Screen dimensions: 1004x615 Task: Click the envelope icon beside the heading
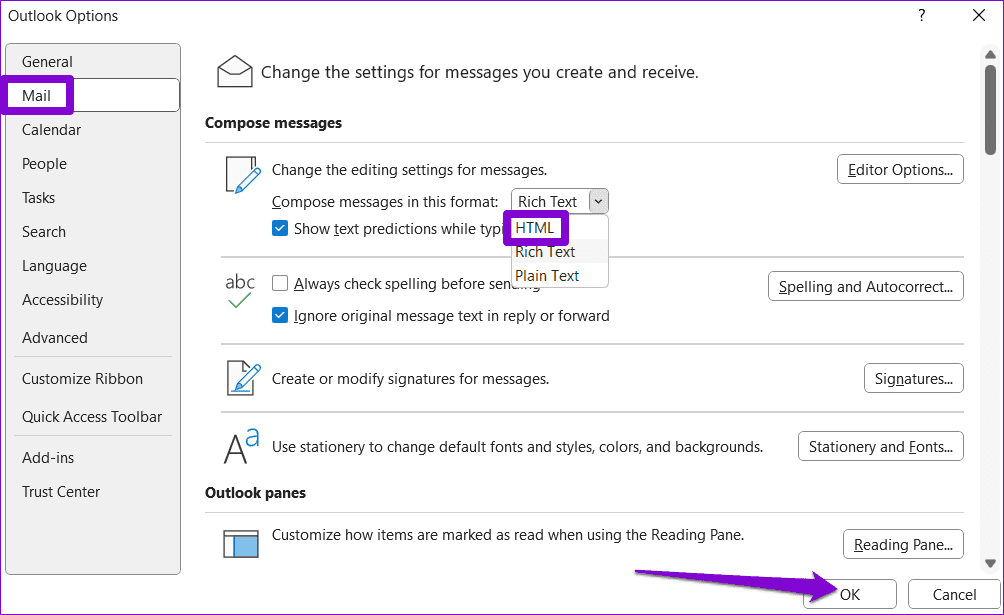tap(234, 71)
